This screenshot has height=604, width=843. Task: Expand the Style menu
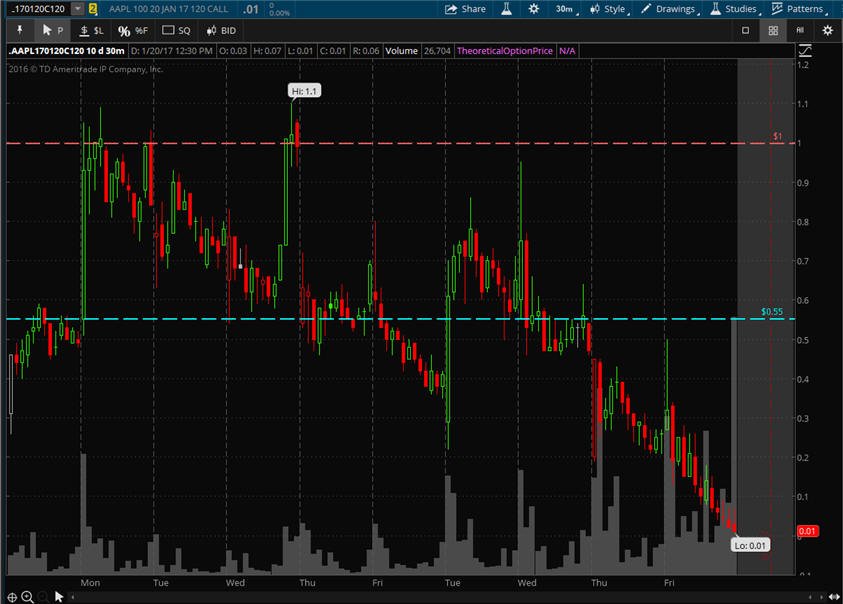click(609, 9)
